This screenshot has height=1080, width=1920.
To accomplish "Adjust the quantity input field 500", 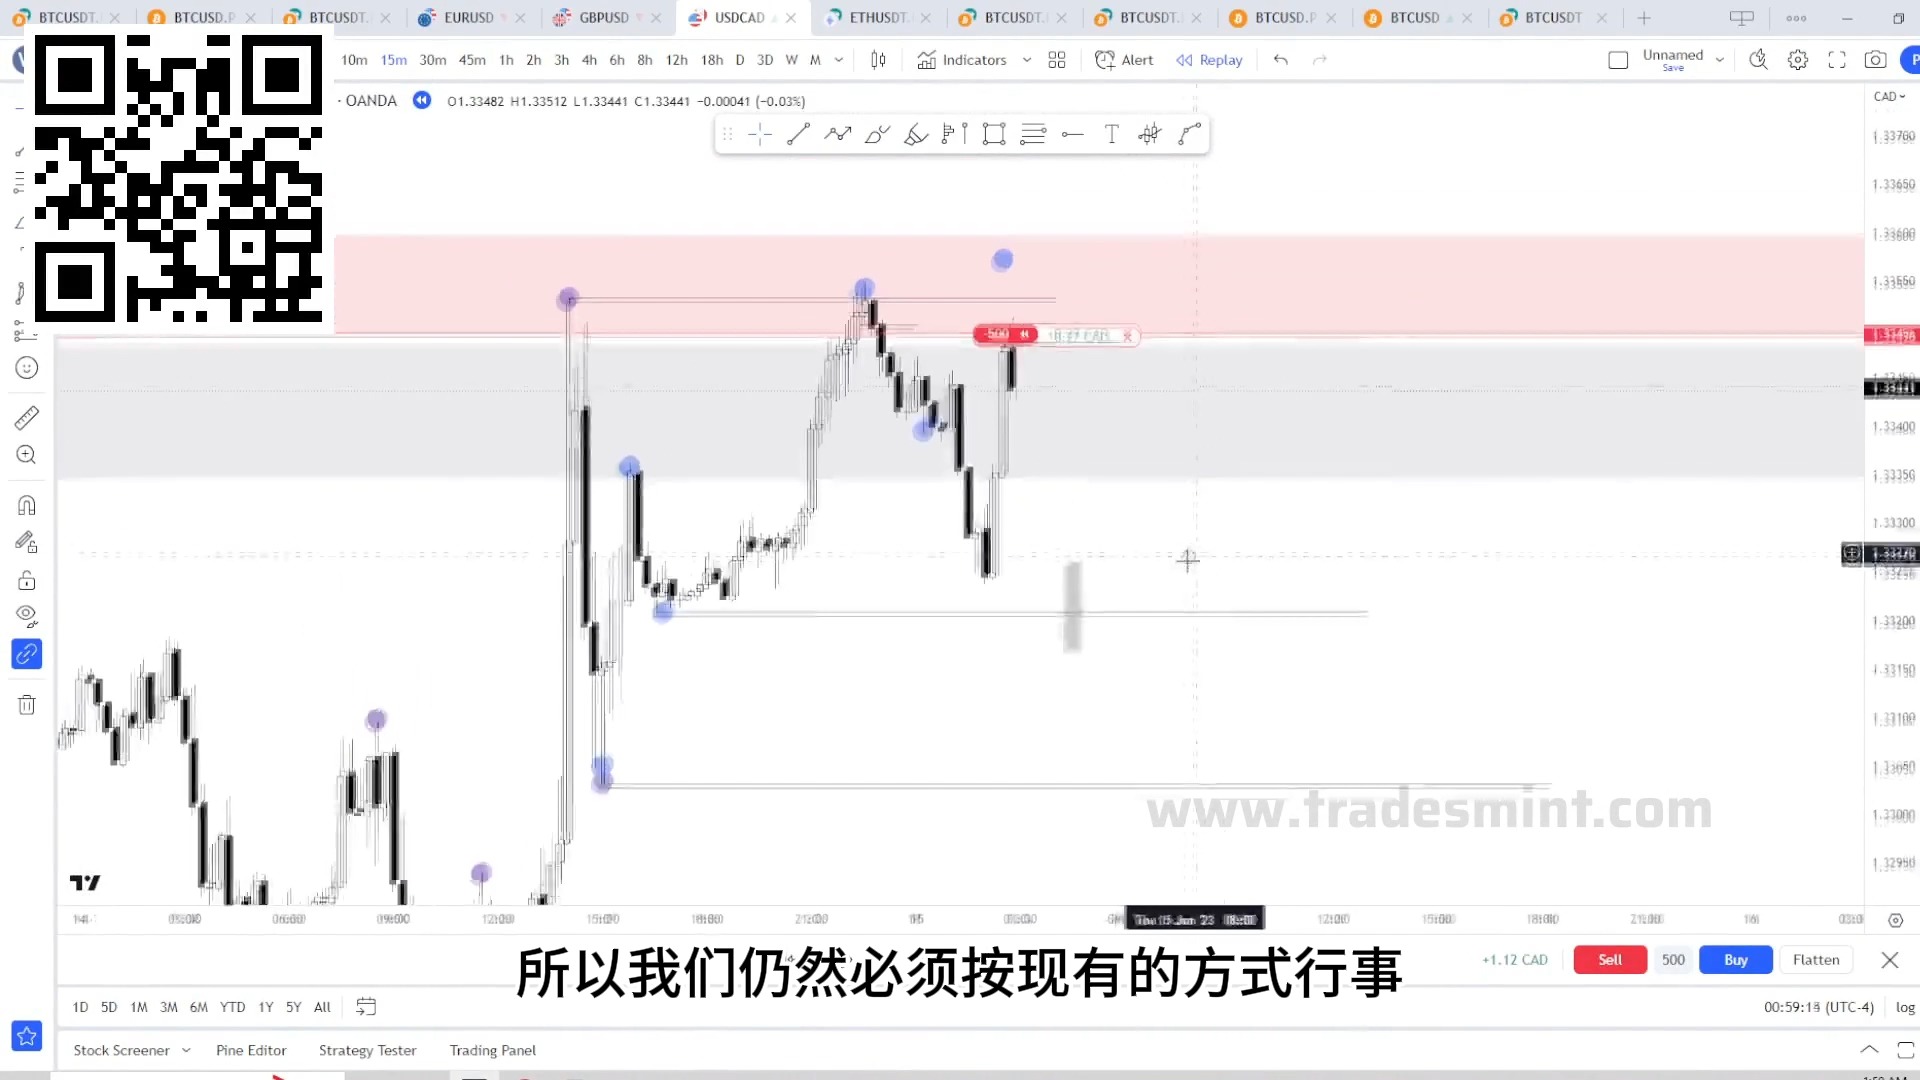I will tap(1671, 959).
